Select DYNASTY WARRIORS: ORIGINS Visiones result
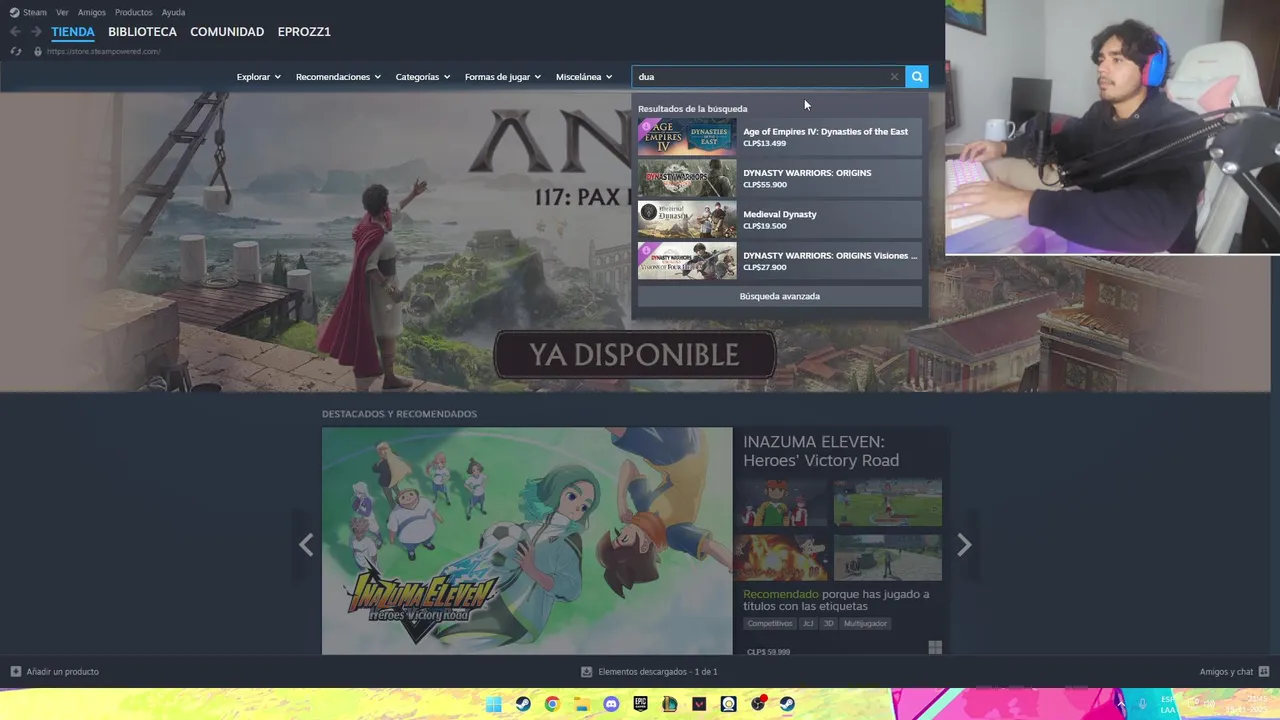This screenshot has height=720, width=1280. click(779, 261)
